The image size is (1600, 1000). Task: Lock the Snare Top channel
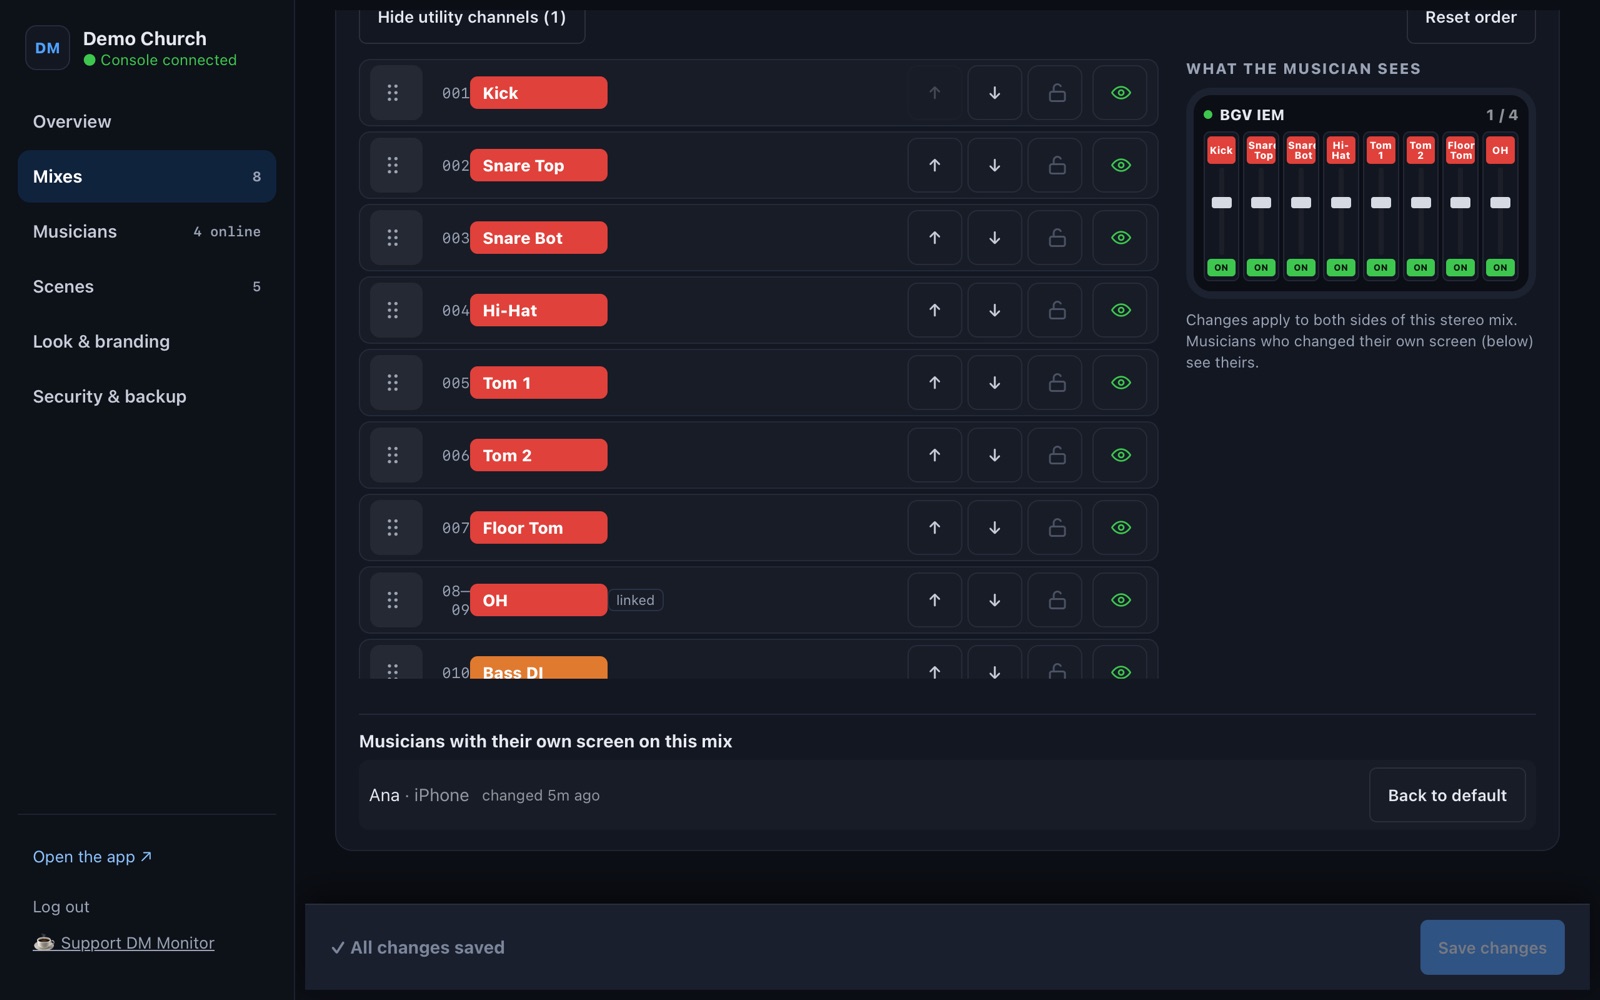1056,165
